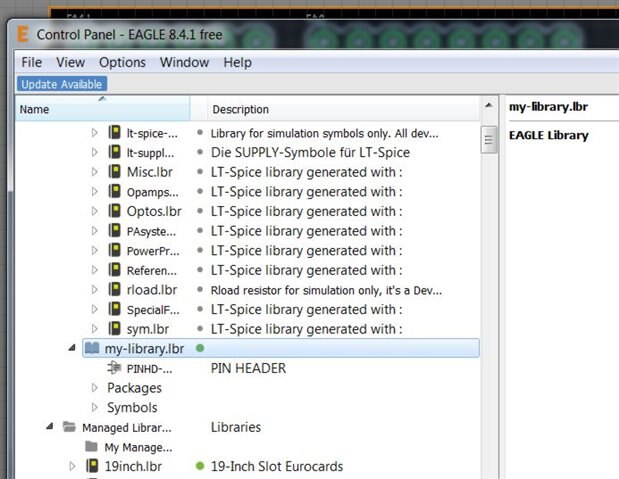Click the open book icon for my-library.lbr

tap(92, 348)
